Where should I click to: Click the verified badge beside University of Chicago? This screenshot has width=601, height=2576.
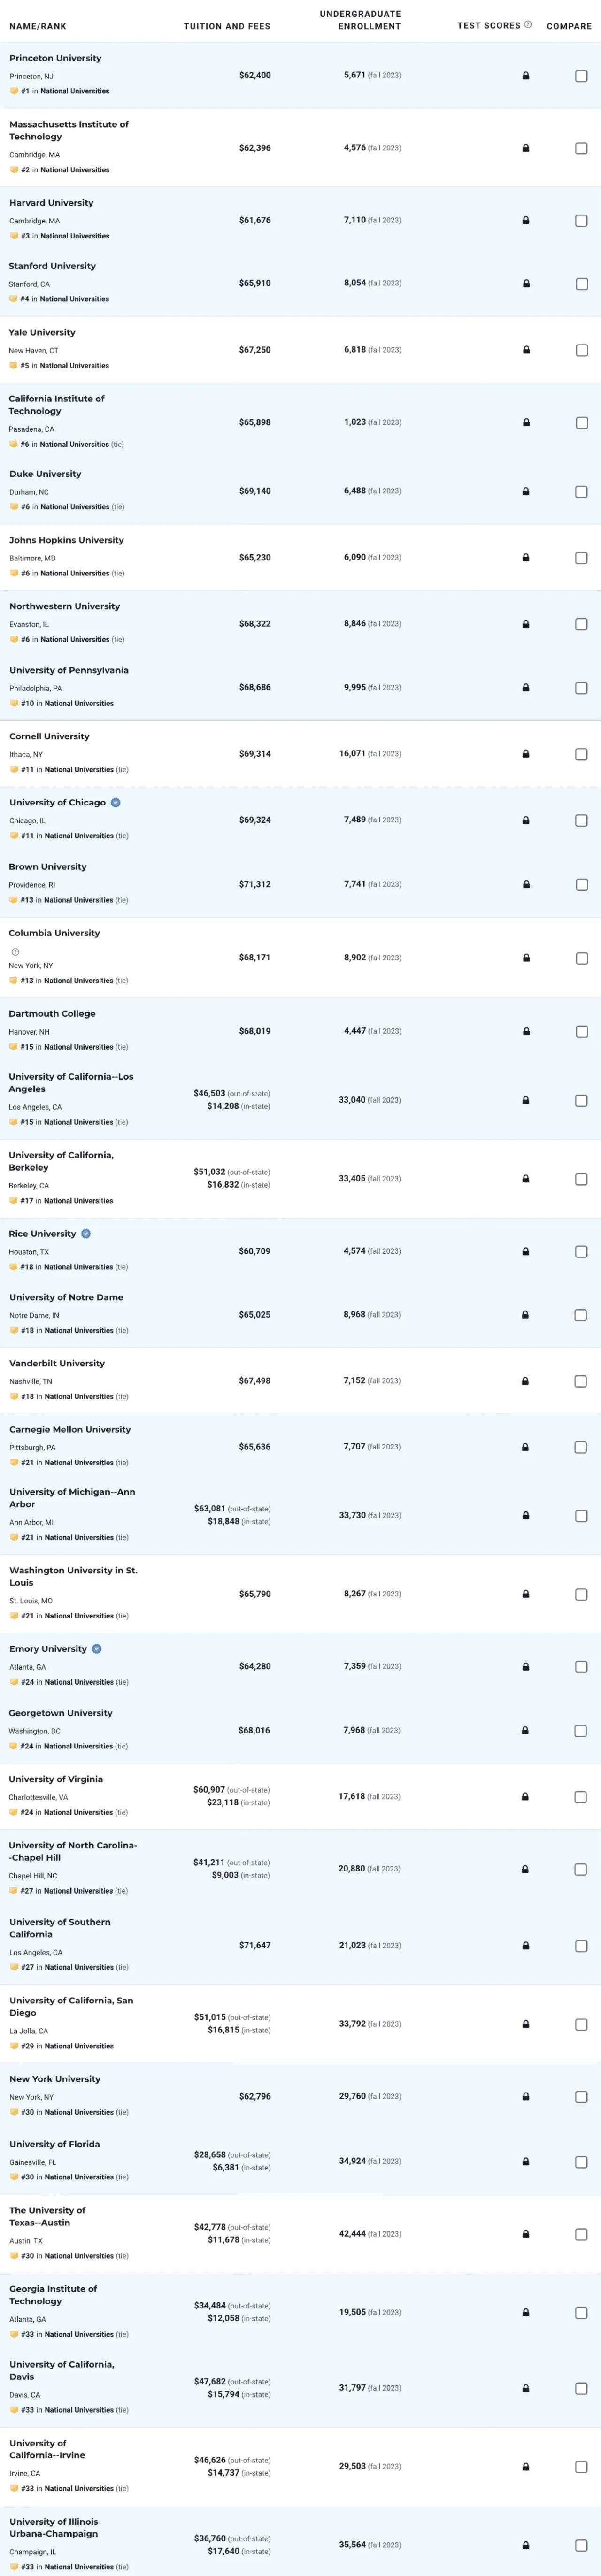[116, 803]
